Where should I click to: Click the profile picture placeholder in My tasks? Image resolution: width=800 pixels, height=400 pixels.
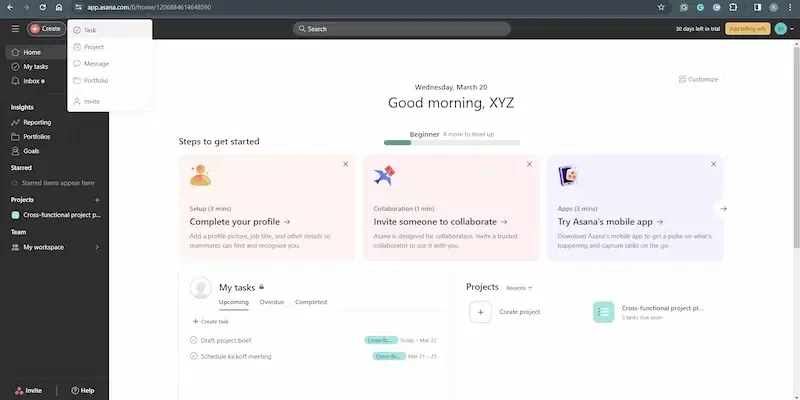click(x=201, y=288)
